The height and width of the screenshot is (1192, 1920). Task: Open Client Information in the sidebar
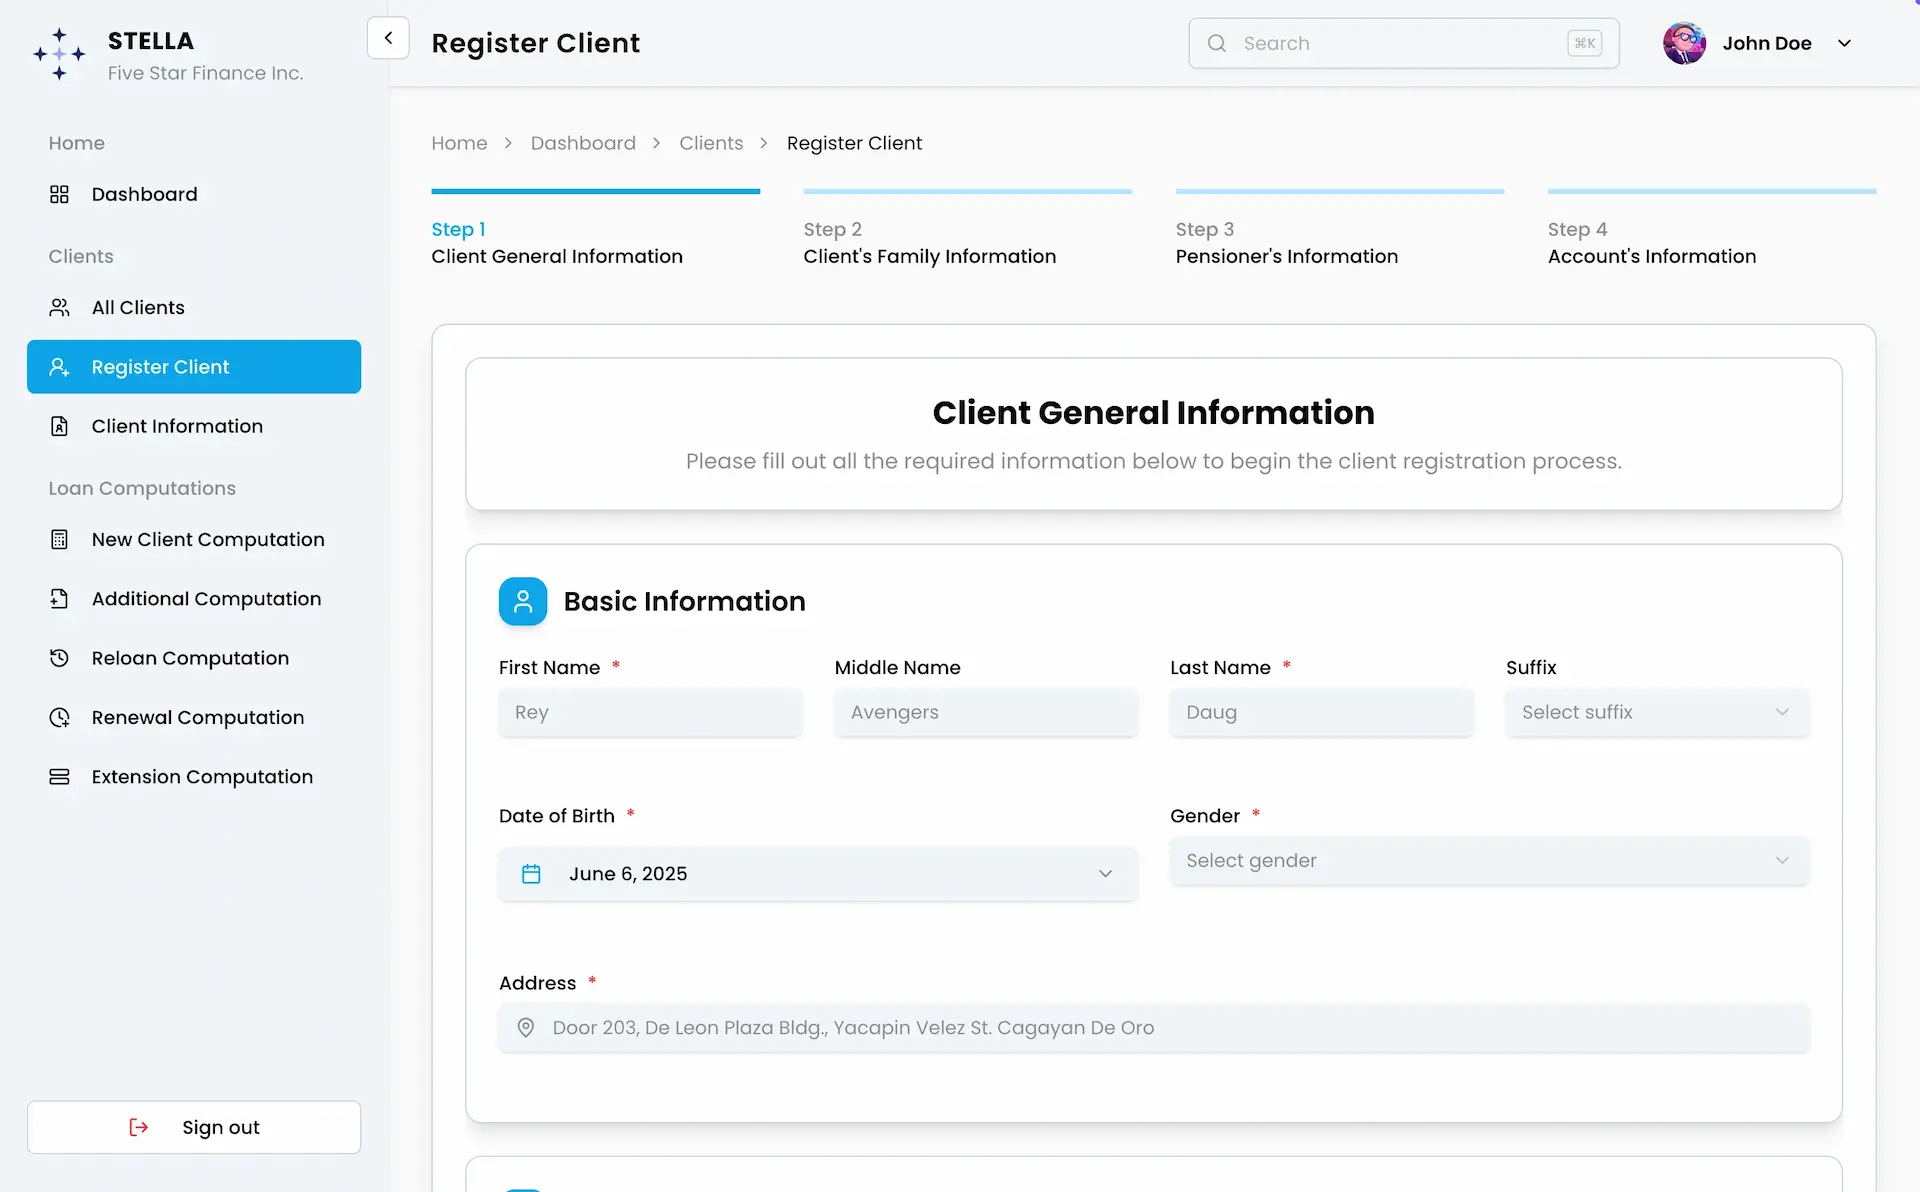[194, 426]
